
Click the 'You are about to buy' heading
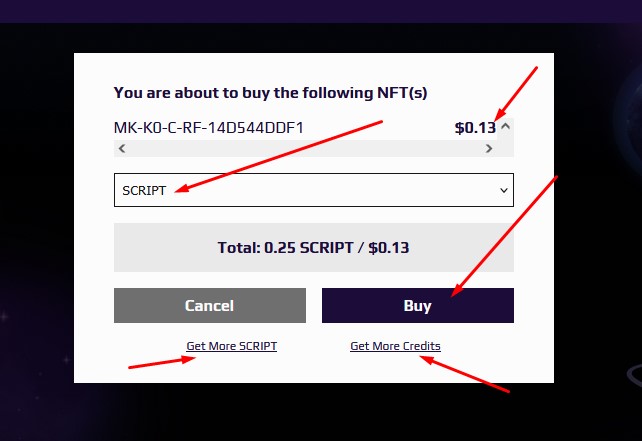(270, 93)
